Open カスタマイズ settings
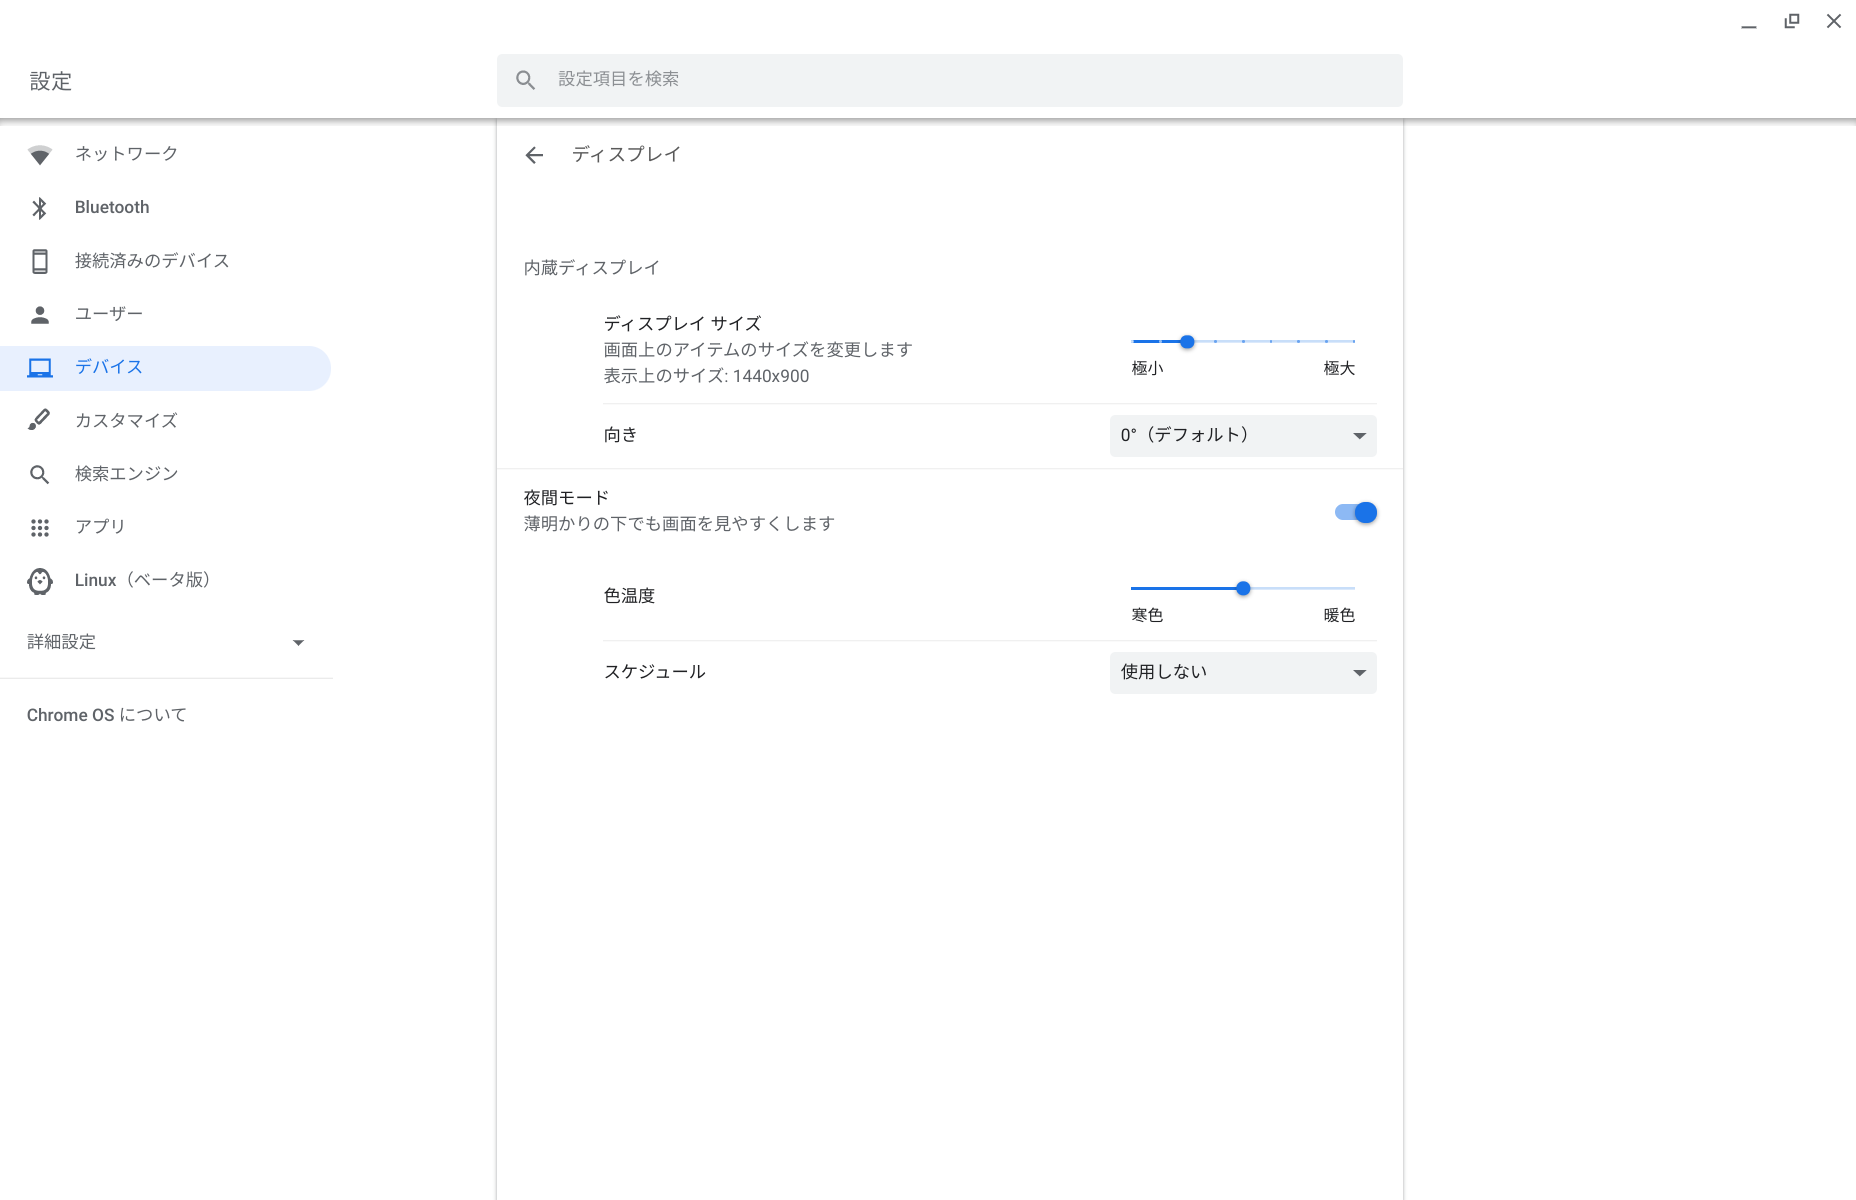 pyautogui.click(x=166, y=421)
